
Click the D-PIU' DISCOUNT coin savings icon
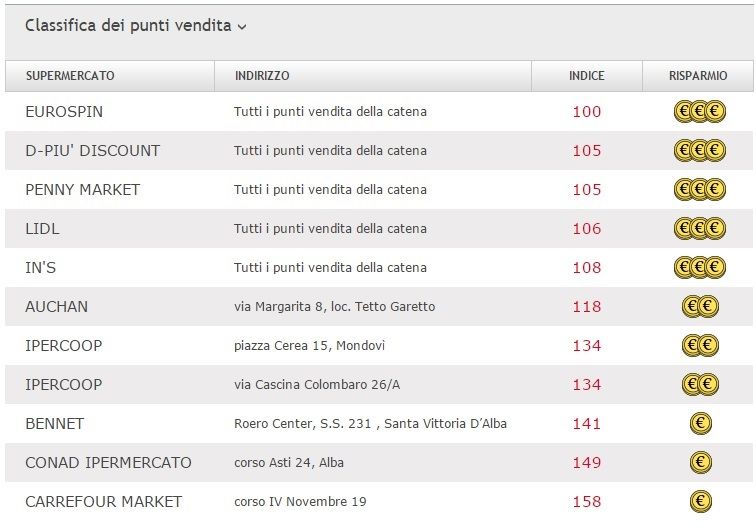tap(699, 151)
